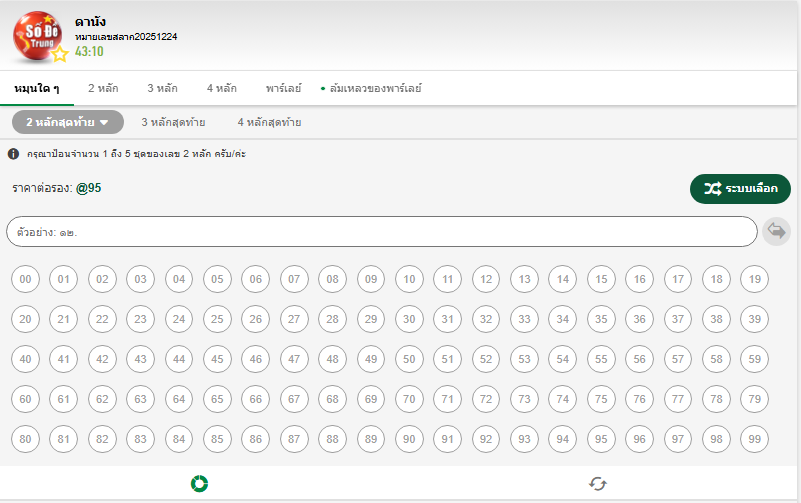Choose number 36 circle
The width and height of the screenshot is (801, 503).
coord(640,319)
